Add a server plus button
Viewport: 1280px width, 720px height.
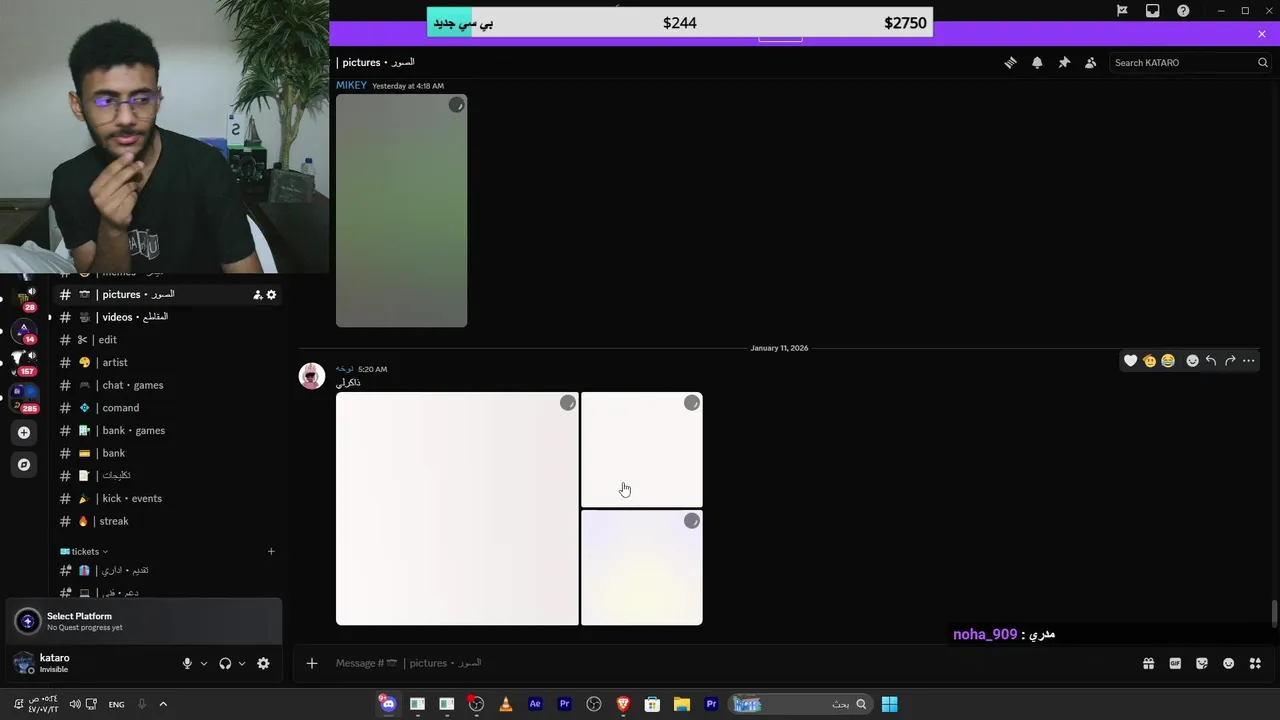24,433
